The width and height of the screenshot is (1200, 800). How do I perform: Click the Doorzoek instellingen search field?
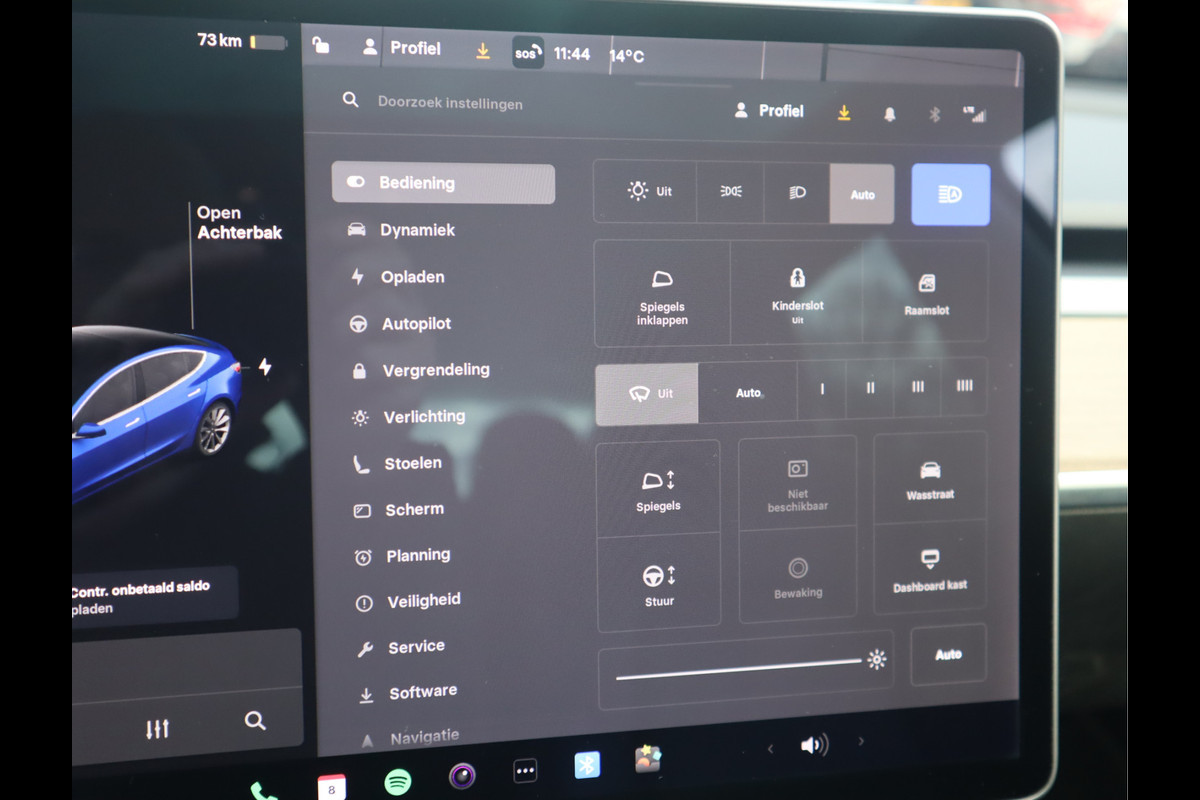pyautogui.click(x=450, y=103)
